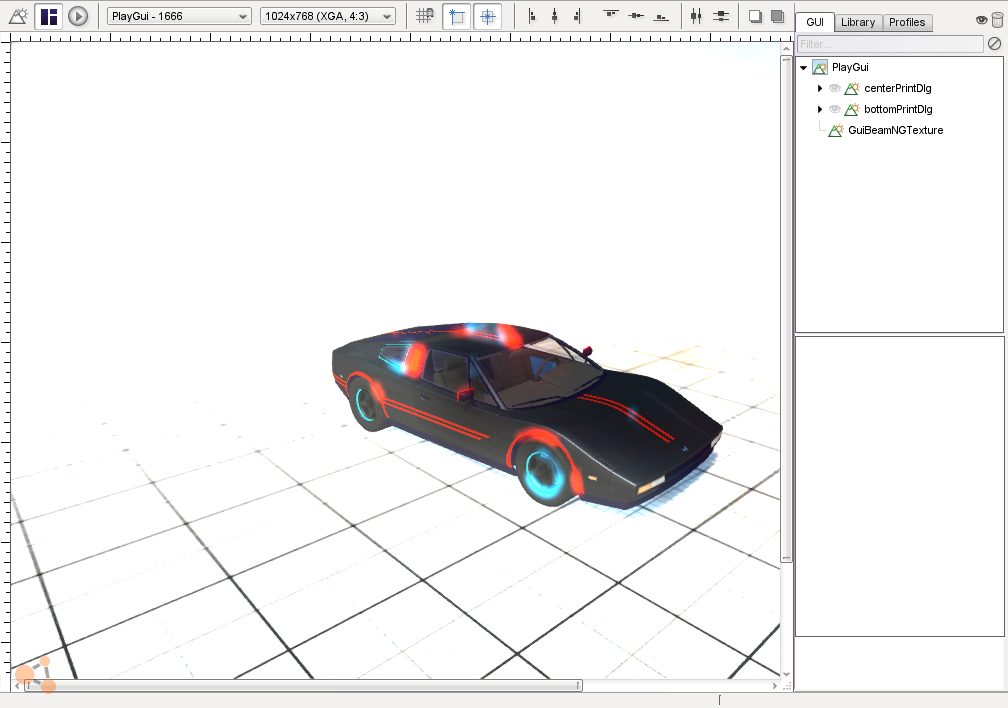Toggle hidden controls eye icon in panel header
Image resolution: width=1008 pixels, height=708 pixels.
(982, 20)
